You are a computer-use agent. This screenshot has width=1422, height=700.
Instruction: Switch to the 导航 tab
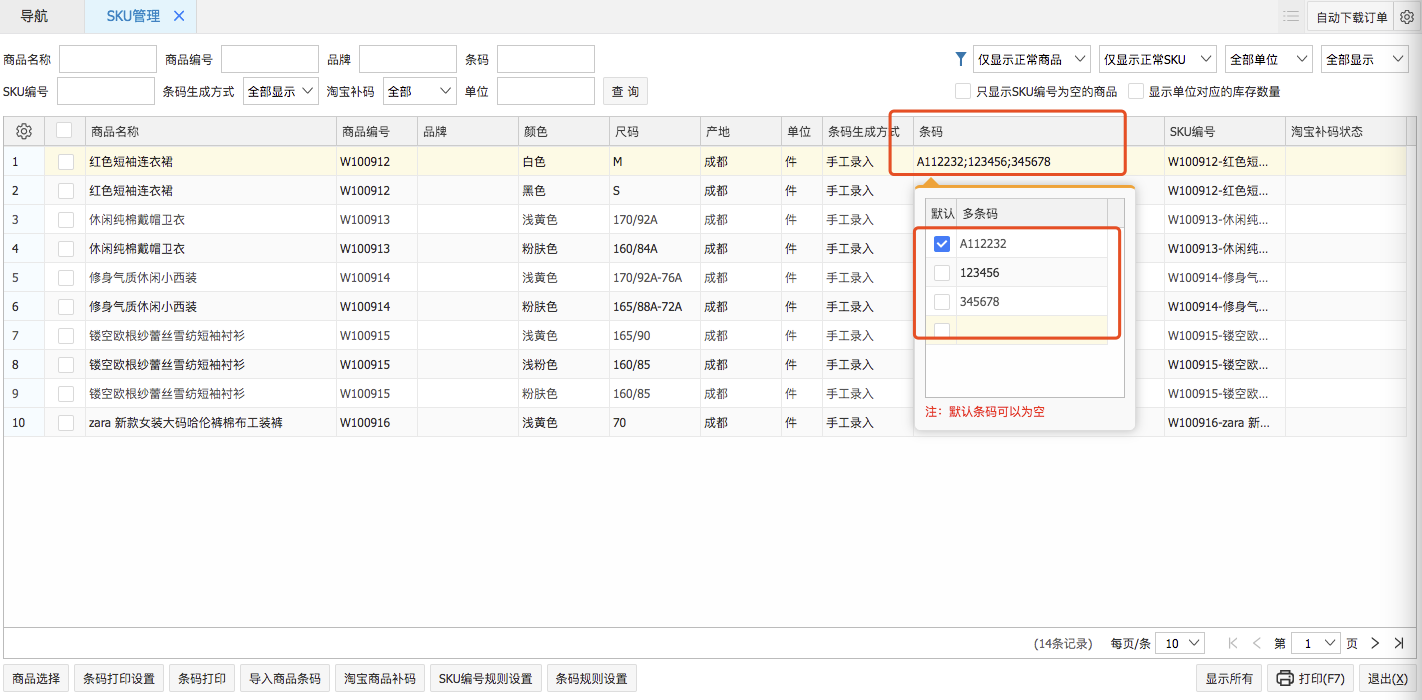coord(34,16)
